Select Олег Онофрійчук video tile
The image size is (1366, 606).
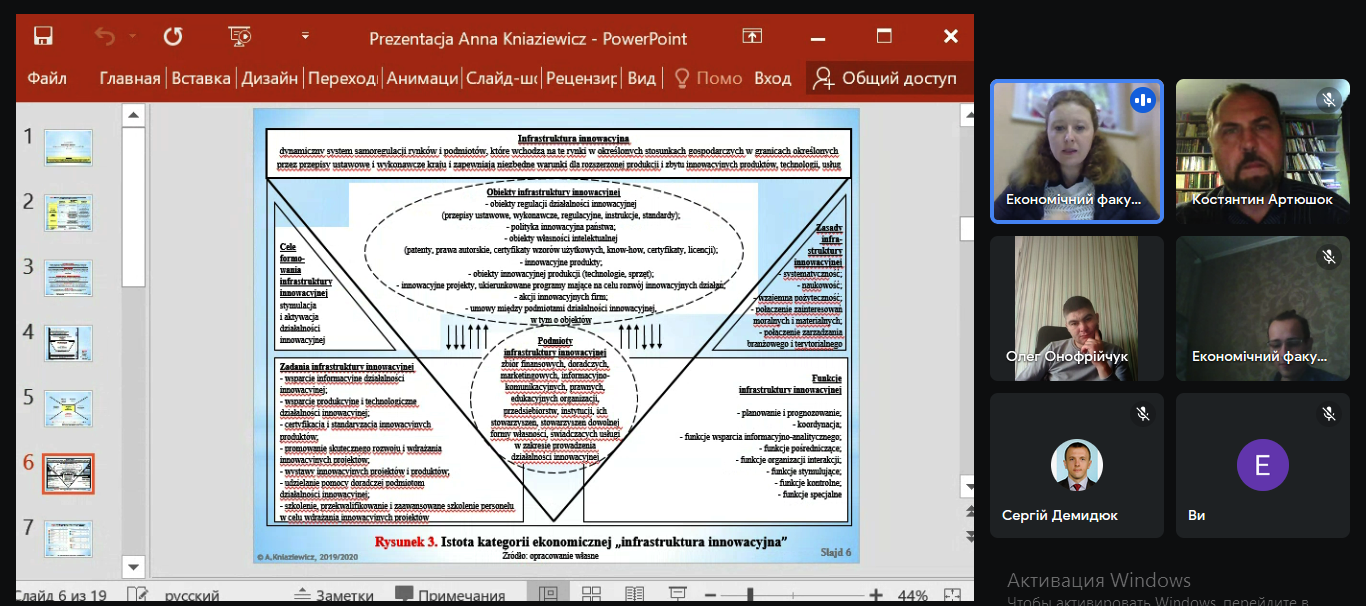[x=1077, y=308]
